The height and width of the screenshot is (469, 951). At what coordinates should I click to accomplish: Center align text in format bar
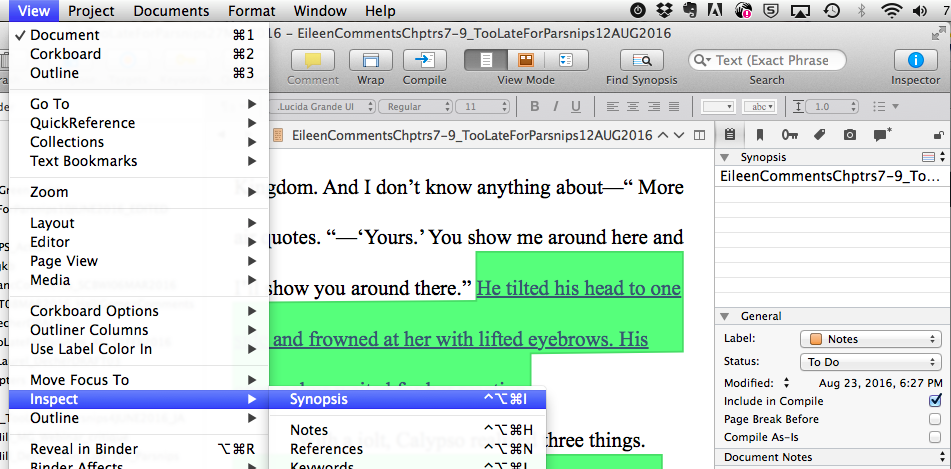(633, 107)
